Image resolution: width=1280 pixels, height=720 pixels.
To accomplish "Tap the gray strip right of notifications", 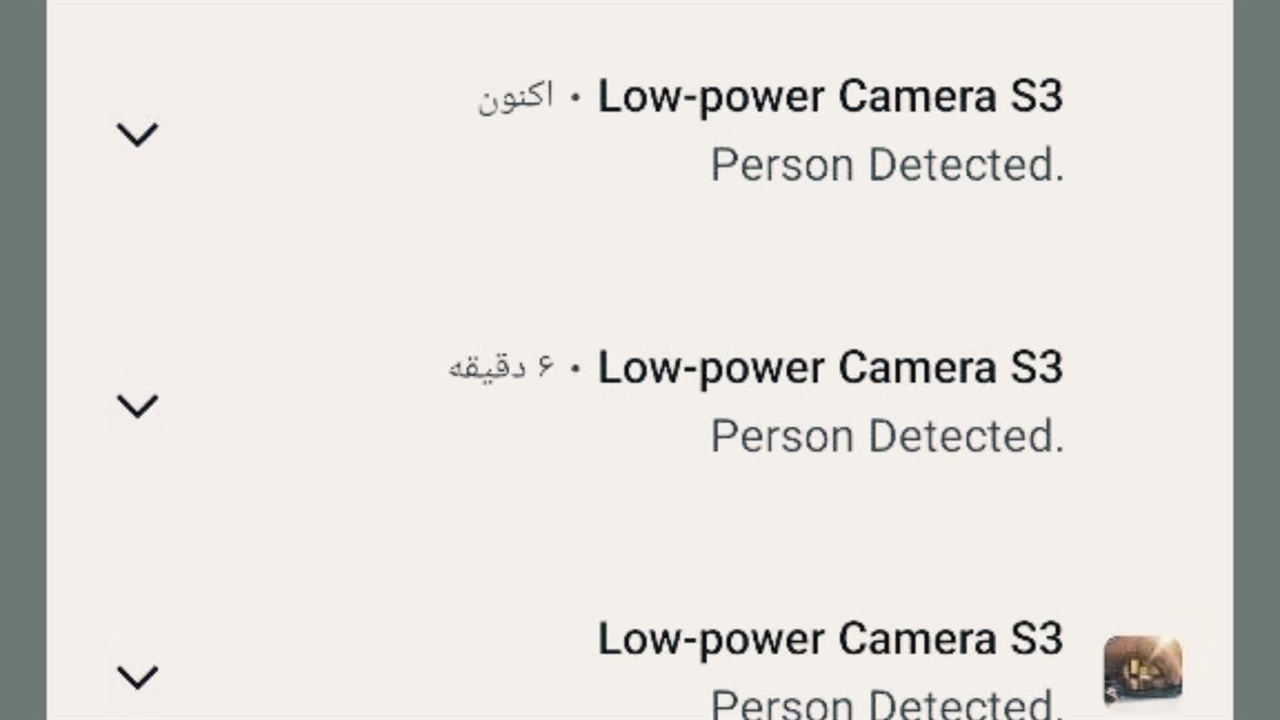I will tap(1257, 360).
